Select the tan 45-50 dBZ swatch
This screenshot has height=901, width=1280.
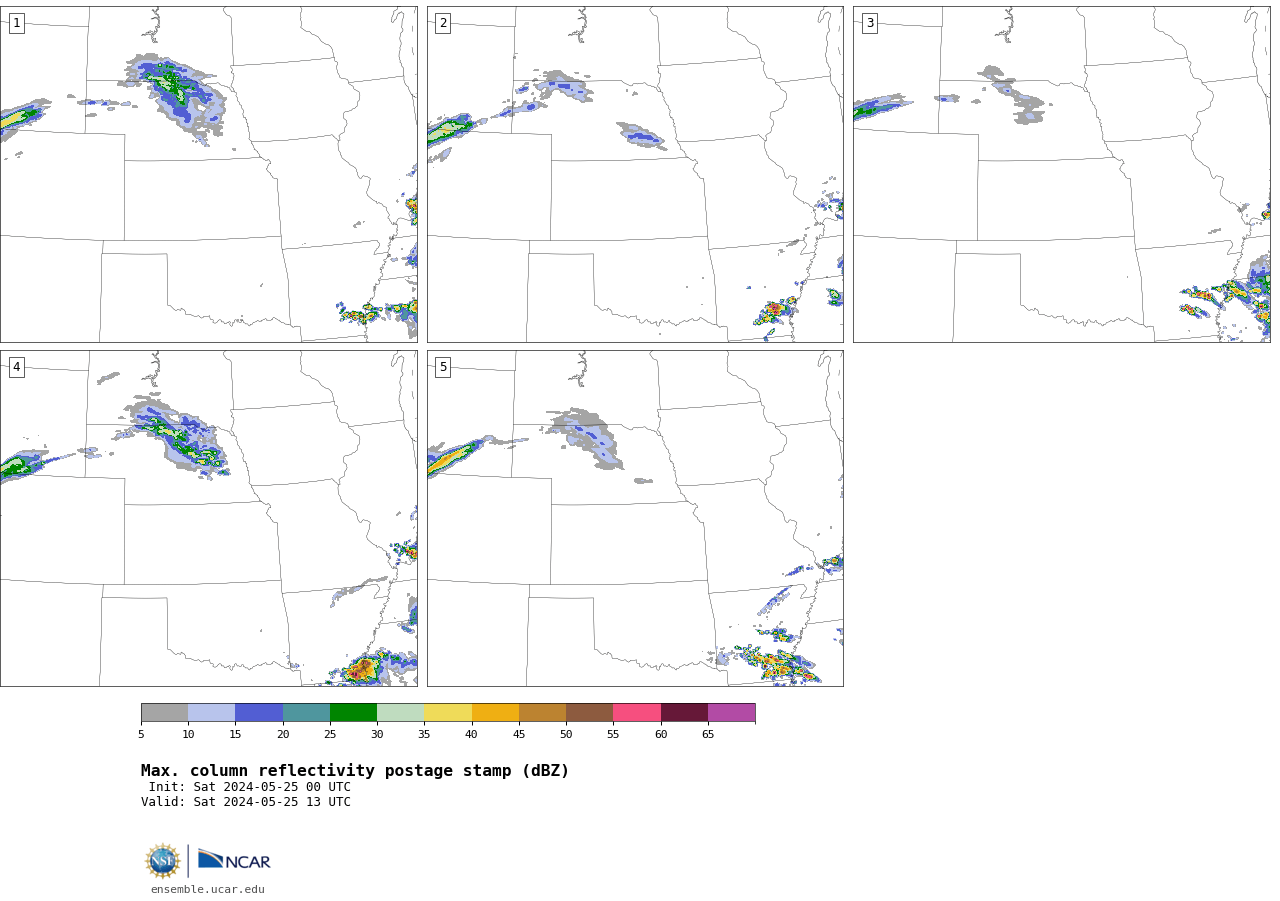542,713
